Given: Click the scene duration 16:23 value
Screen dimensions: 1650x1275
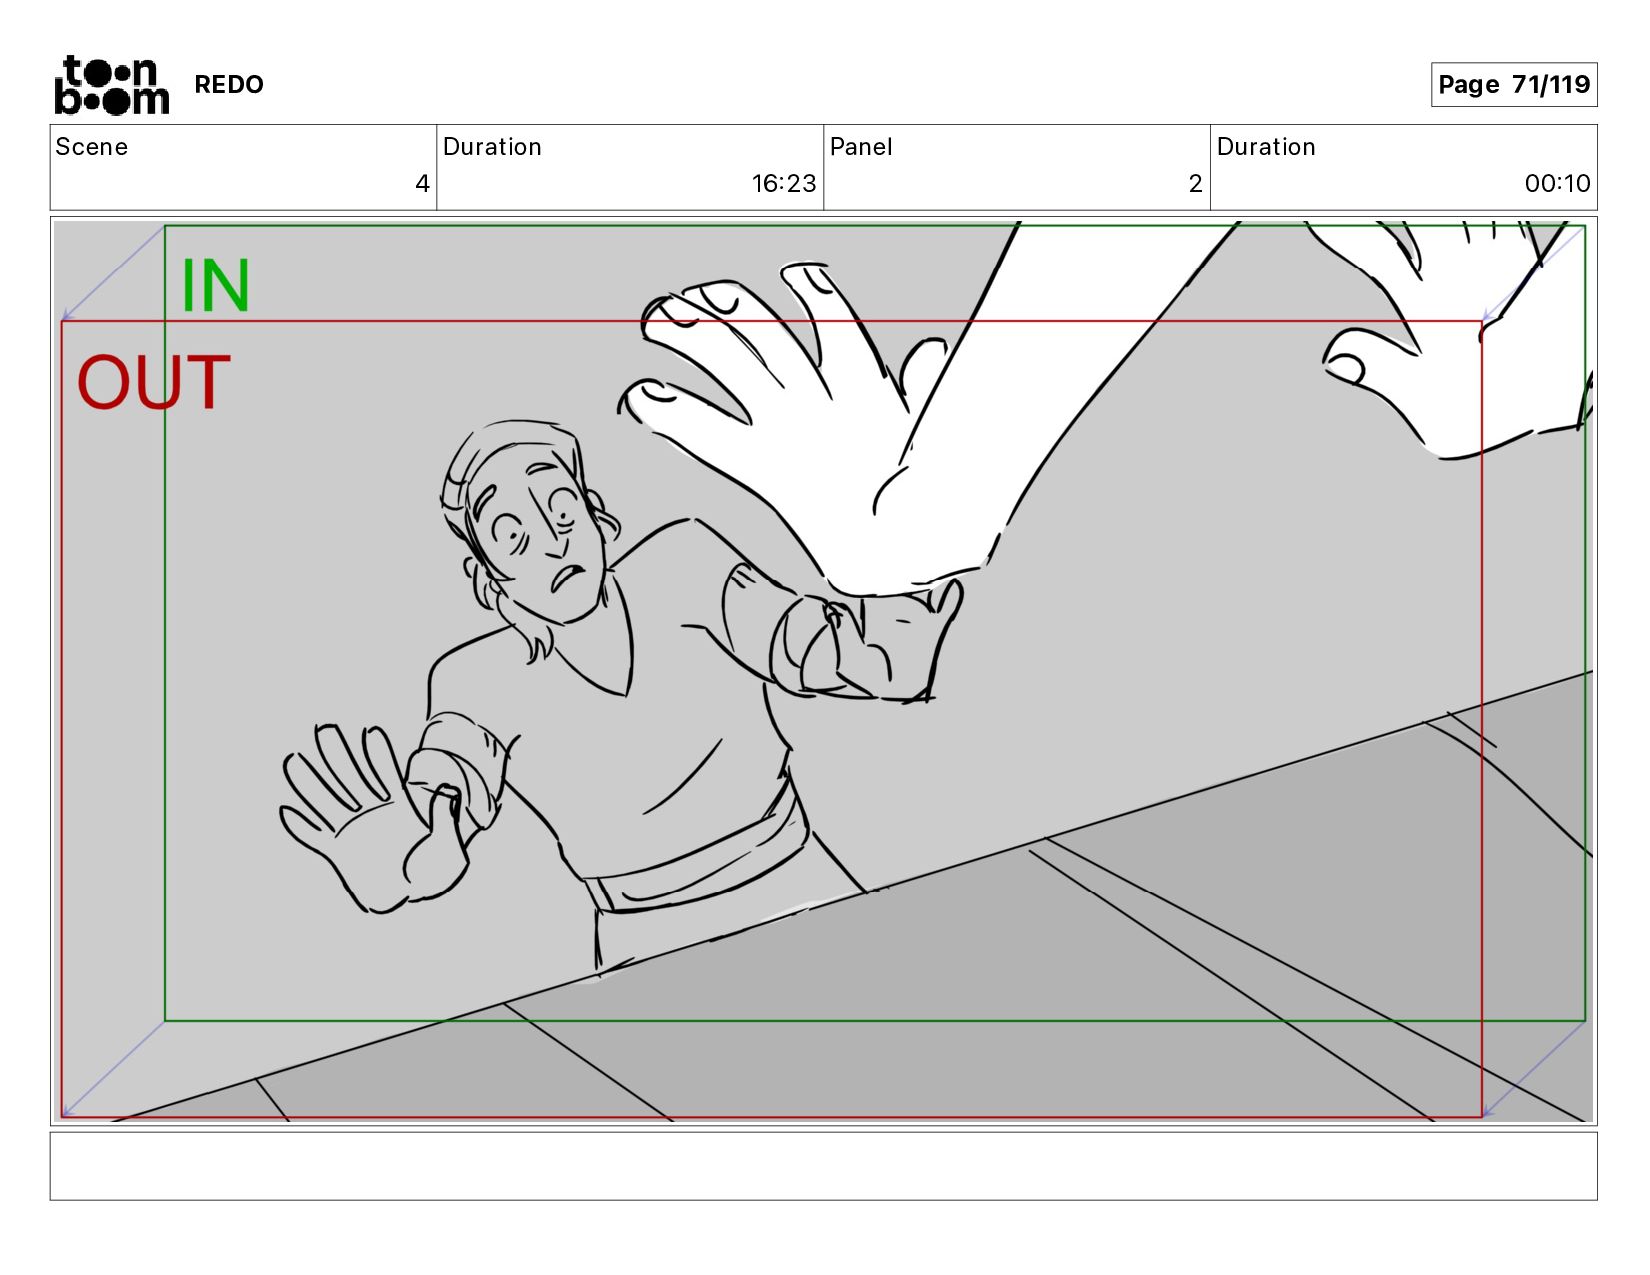Looking at the screenshot, I should [x=784, y=184].
